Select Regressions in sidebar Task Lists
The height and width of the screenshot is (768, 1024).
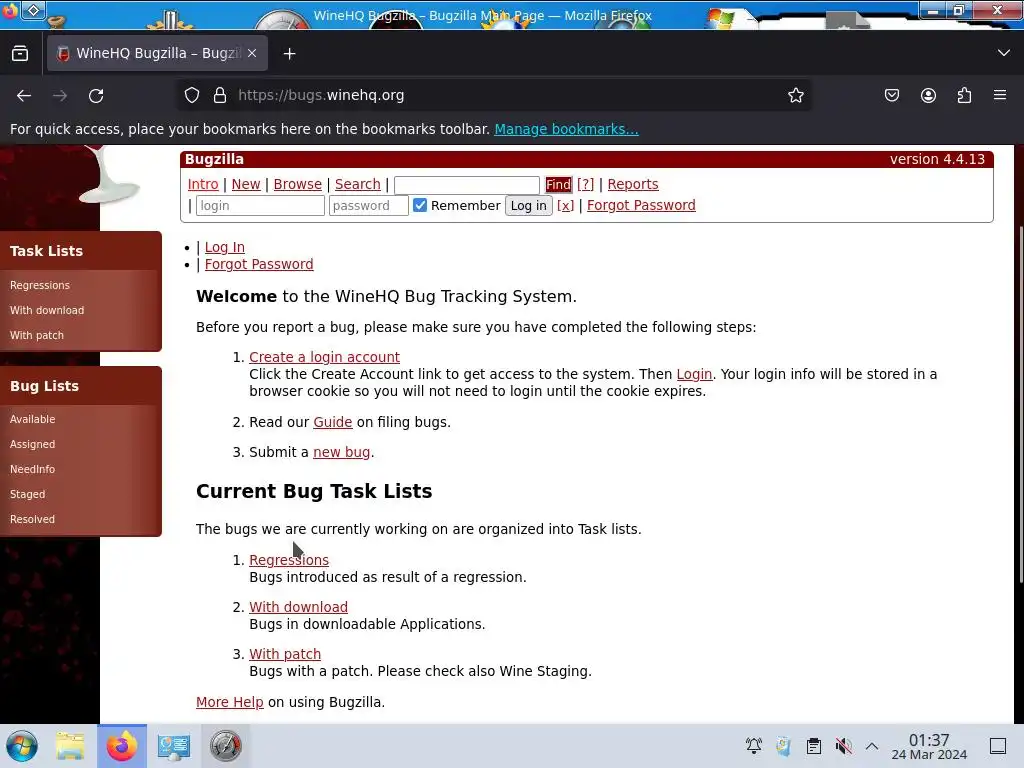(40, 285)
